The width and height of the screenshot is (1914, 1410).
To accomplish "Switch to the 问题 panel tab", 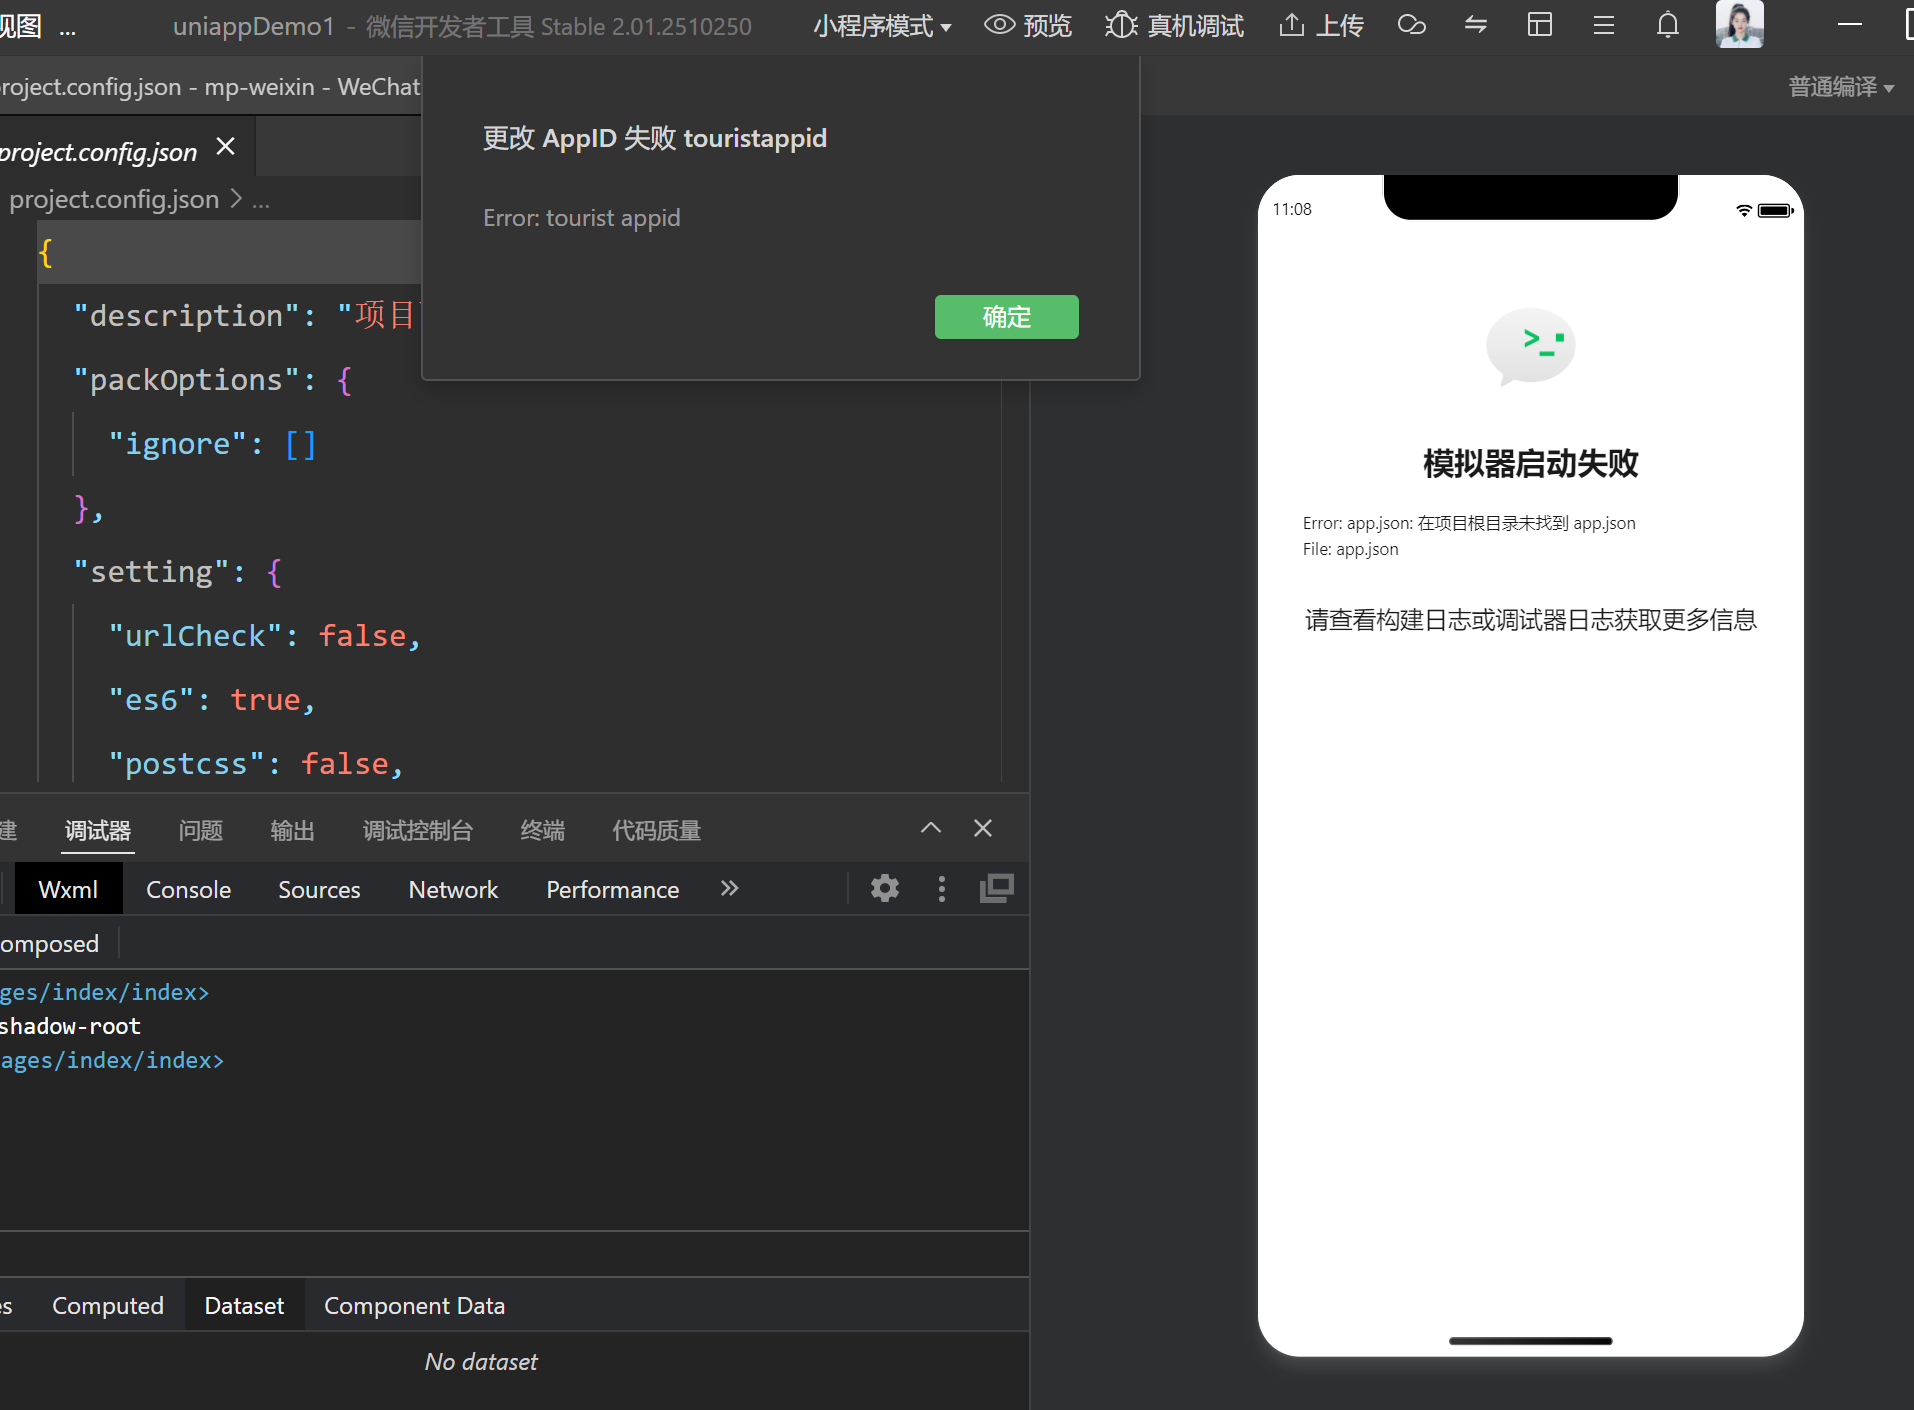I will [201, 831].
